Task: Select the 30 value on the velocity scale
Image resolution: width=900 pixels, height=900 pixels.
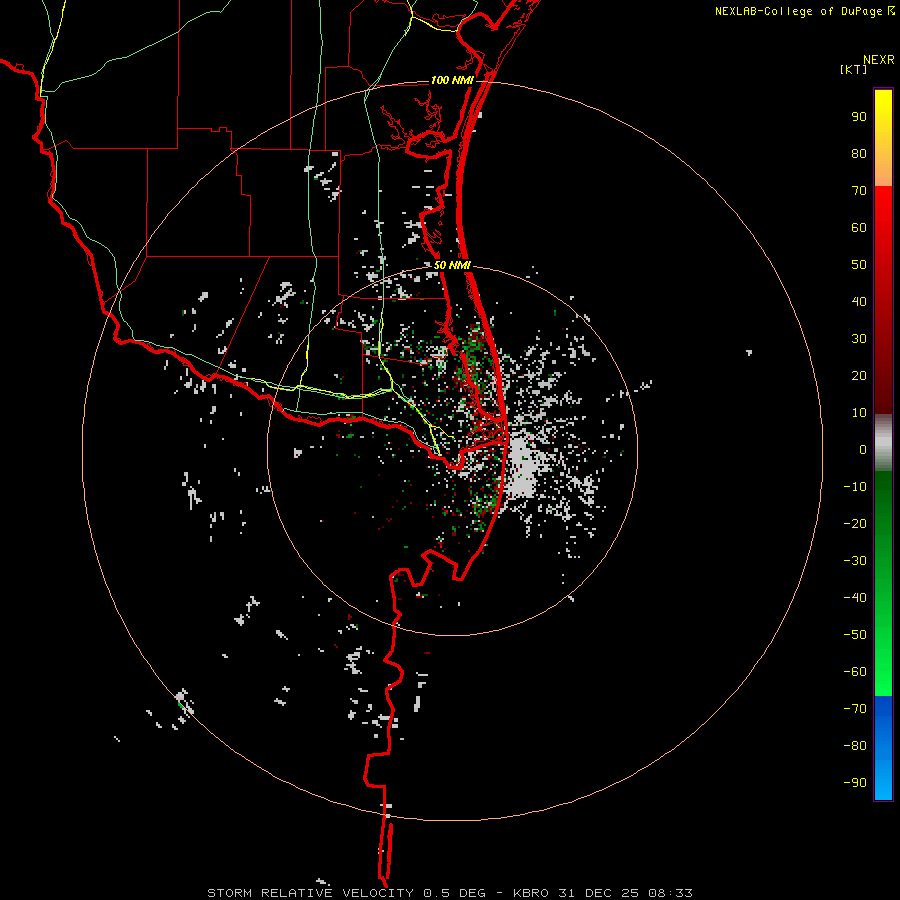Action: click(859, 339)
